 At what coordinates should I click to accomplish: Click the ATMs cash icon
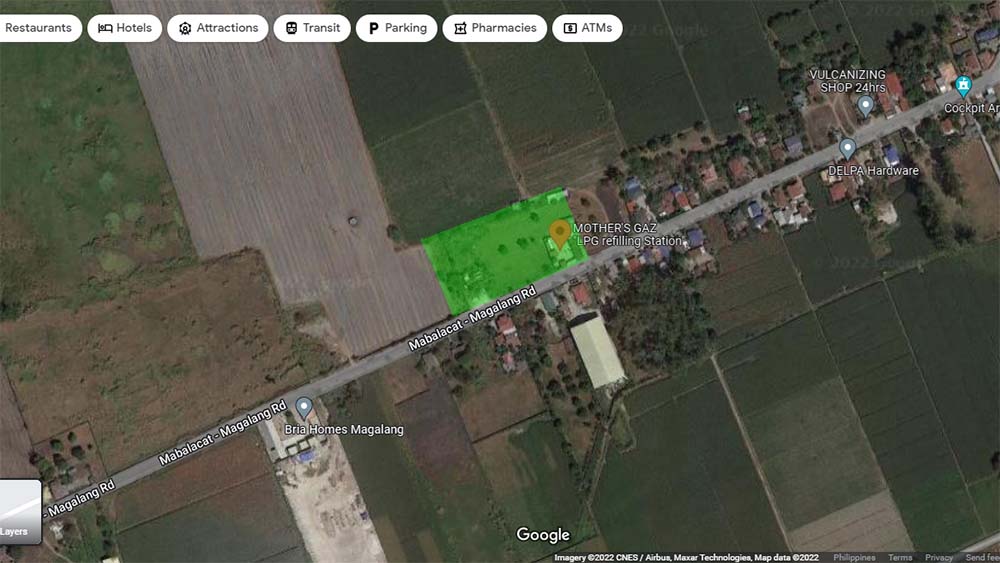click(570, 28)
